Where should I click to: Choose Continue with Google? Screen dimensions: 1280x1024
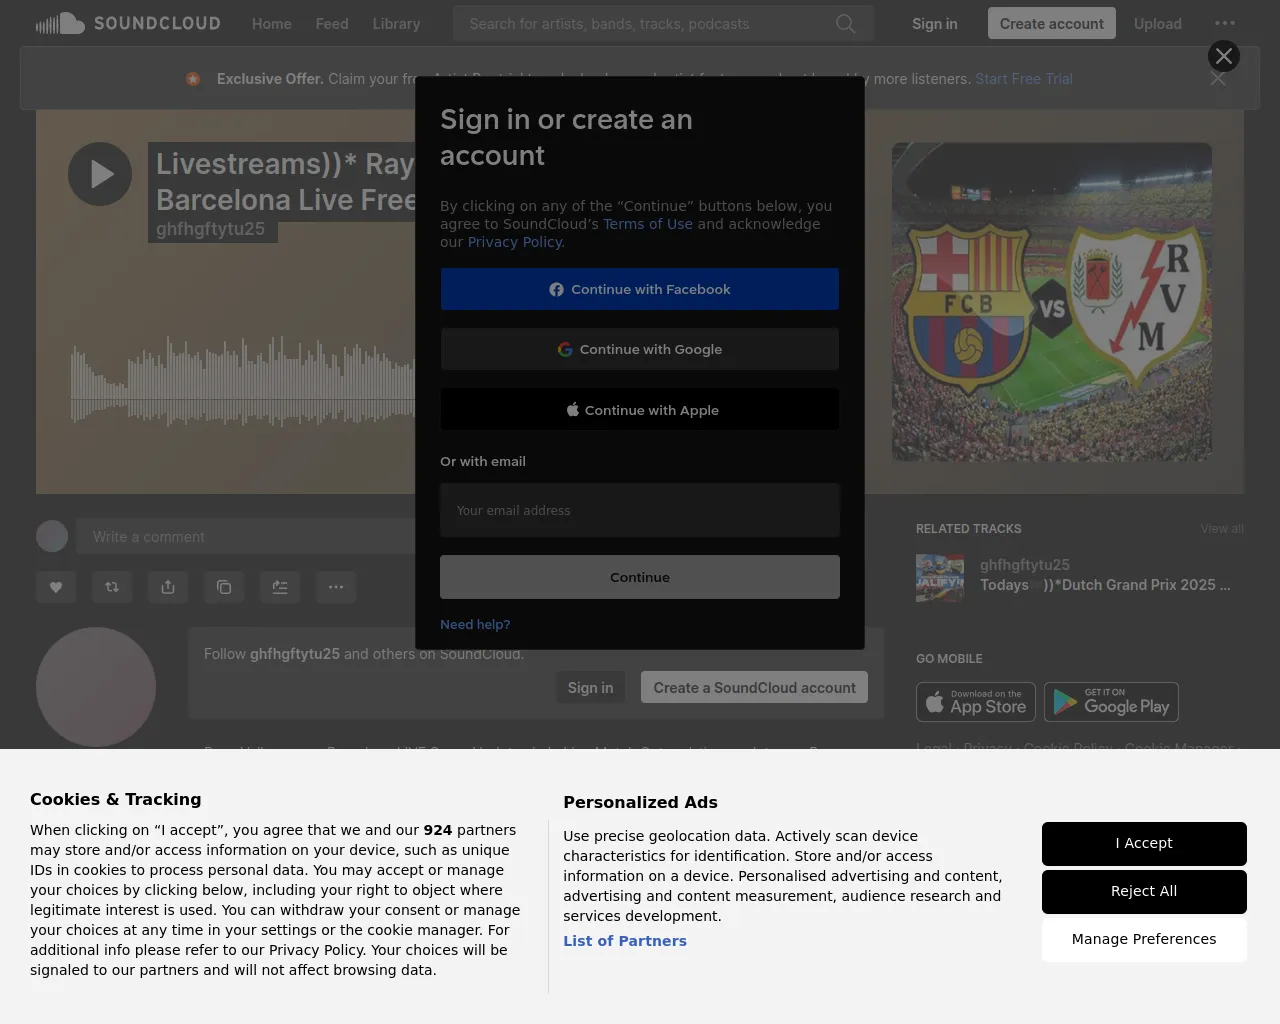(640, 349)
